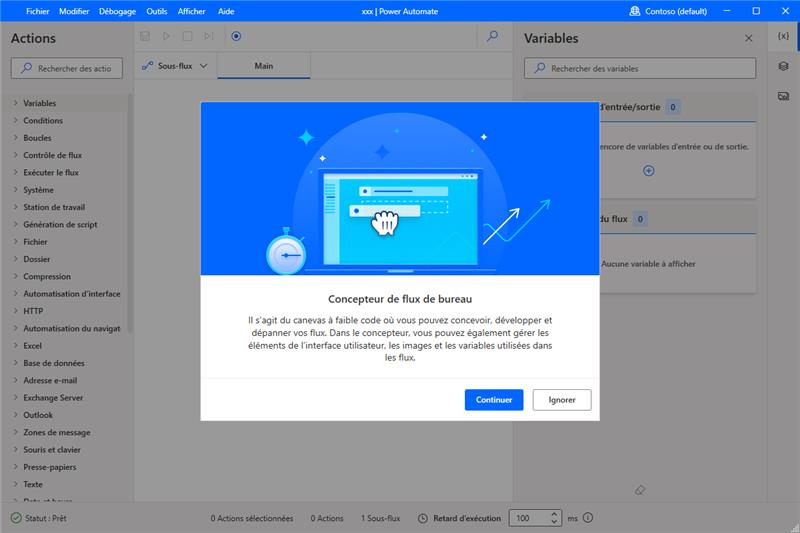Click 'Aucune variable à afficher' text

(x=648, y=264)
